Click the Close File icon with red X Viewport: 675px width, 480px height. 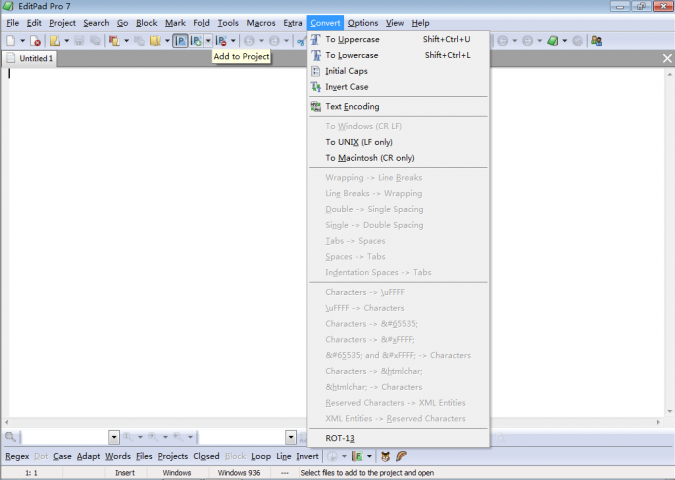(x=35, y=41)
